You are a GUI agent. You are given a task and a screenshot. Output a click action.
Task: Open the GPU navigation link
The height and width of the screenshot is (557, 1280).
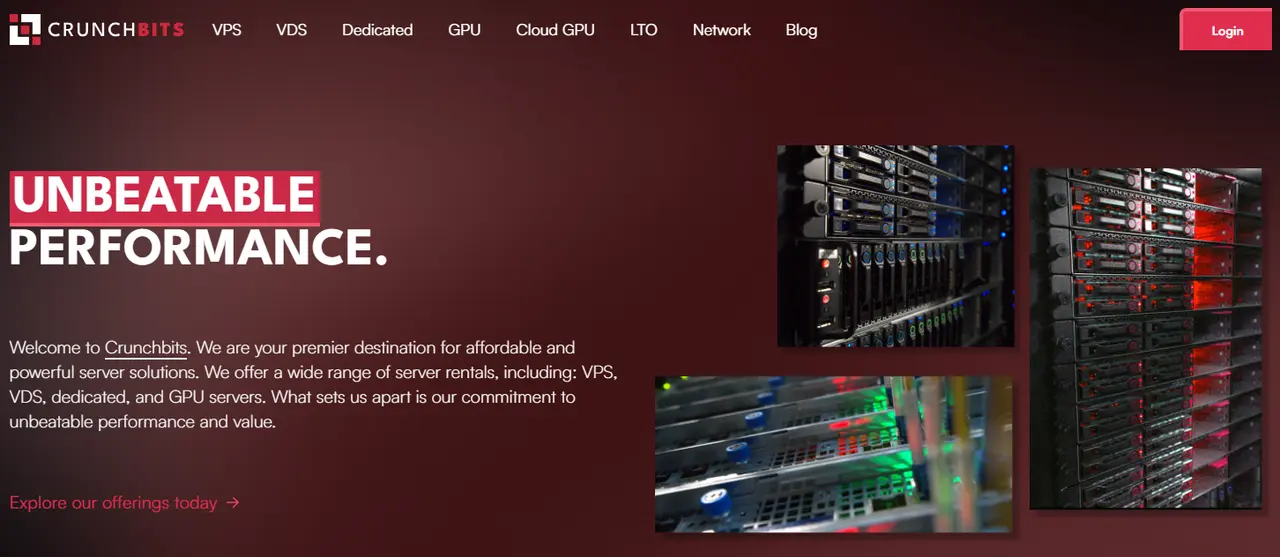(464, 30)
